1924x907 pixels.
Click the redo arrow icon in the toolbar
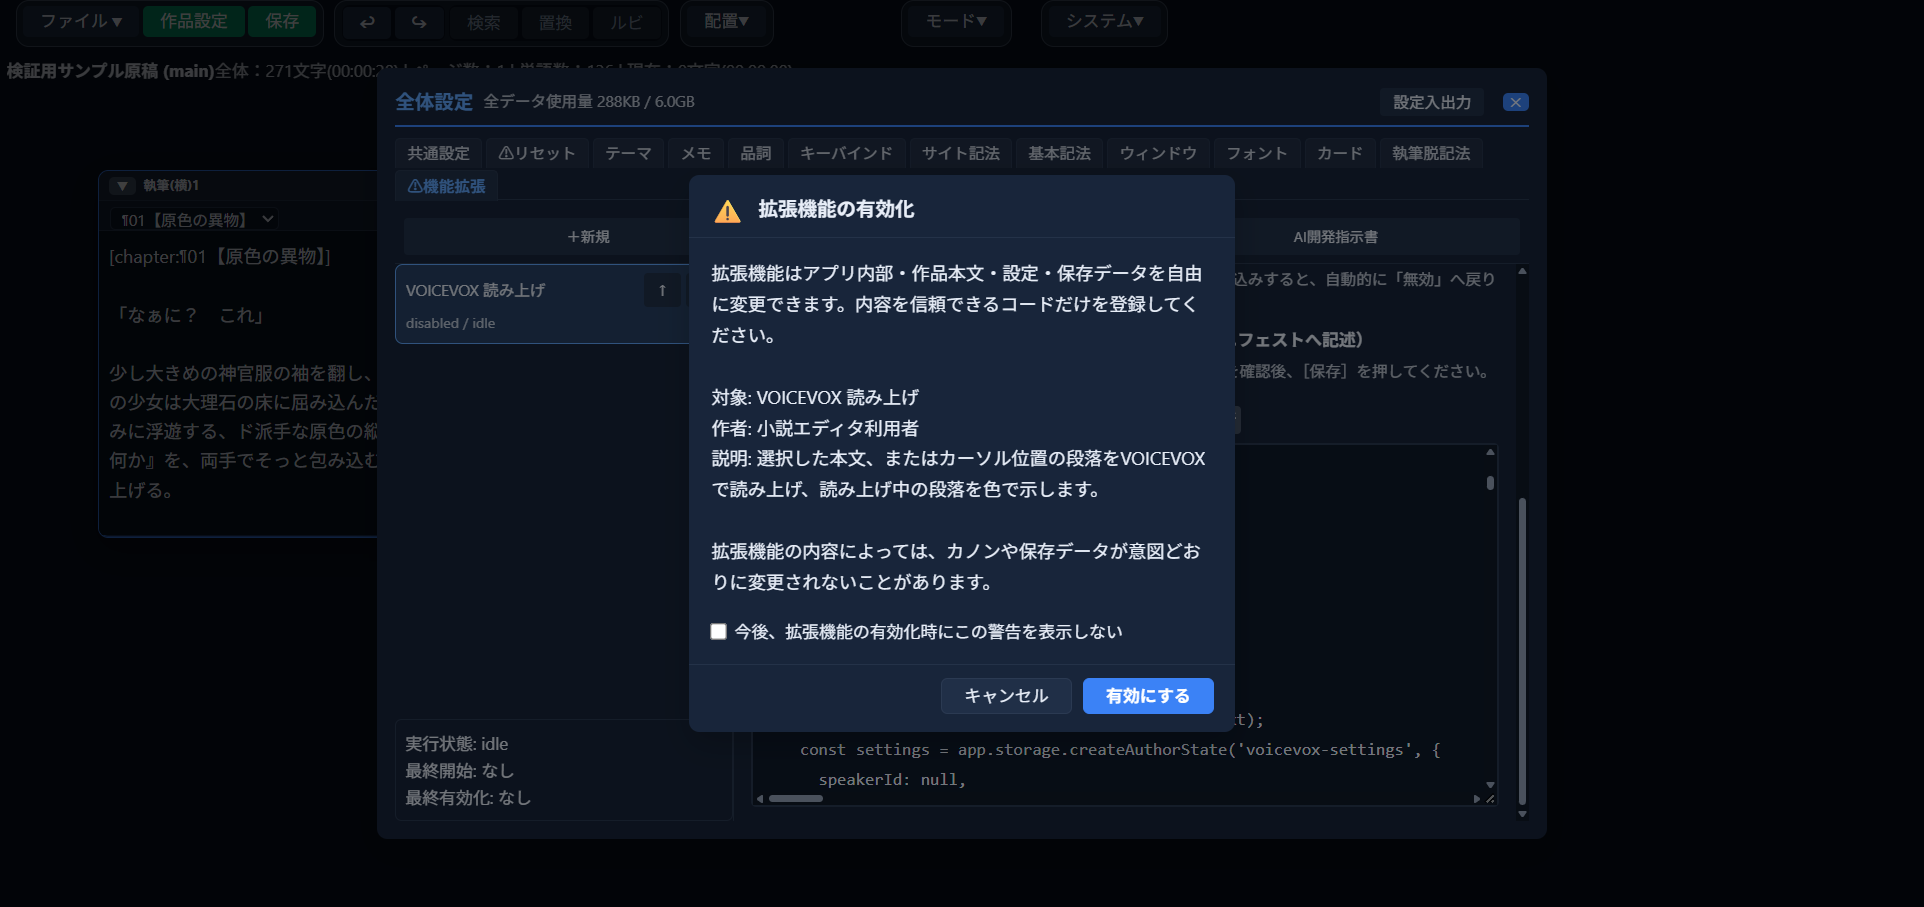419,22
